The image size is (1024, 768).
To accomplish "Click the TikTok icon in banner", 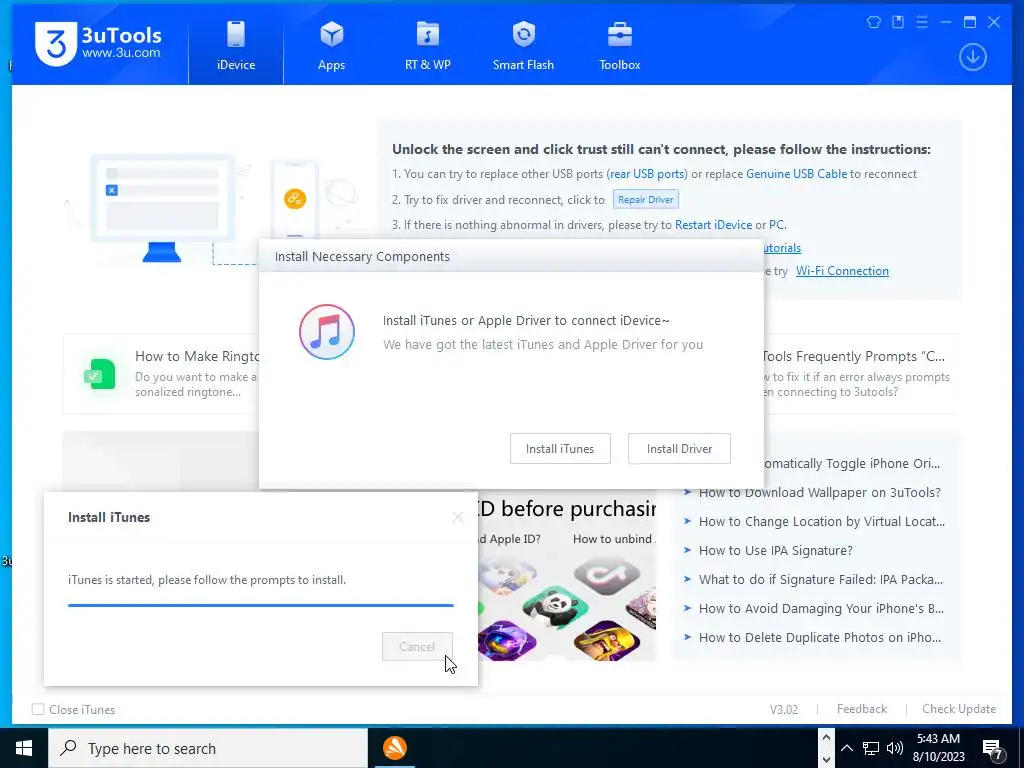I will (606, 575).
